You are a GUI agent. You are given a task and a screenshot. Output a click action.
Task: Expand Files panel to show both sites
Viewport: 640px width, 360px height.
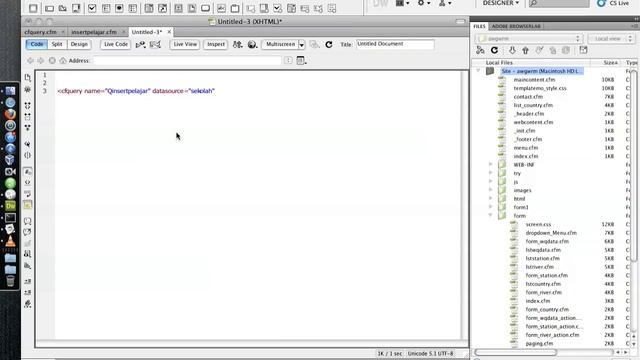583,50
